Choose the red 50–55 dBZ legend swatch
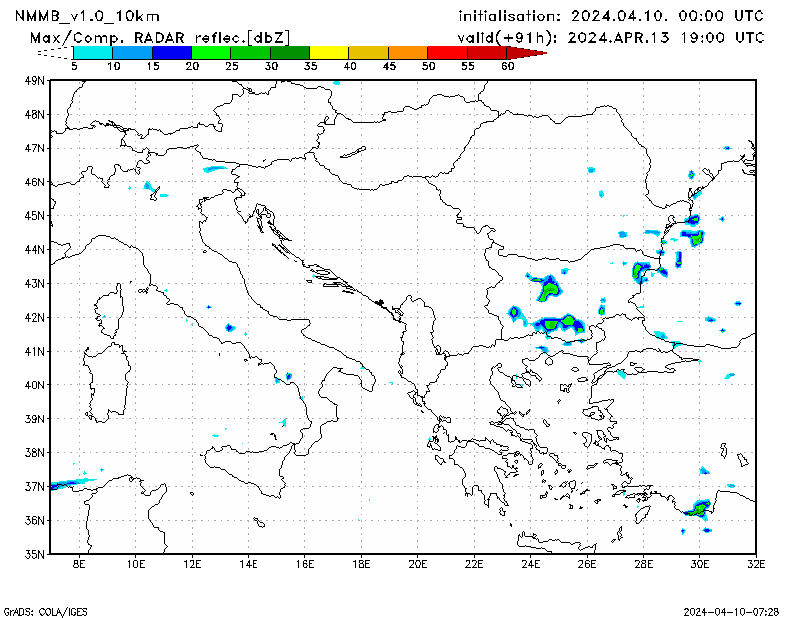This screenshot has width=800, height=618. click(446, 52)
